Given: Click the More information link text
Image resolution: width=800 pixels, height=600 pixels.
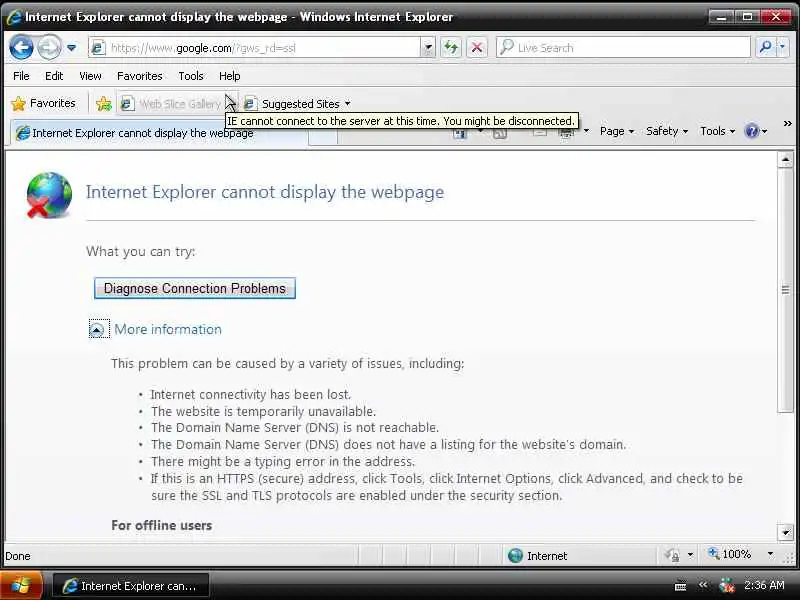Looking at the screenshot, I should (x=168, y=330).
